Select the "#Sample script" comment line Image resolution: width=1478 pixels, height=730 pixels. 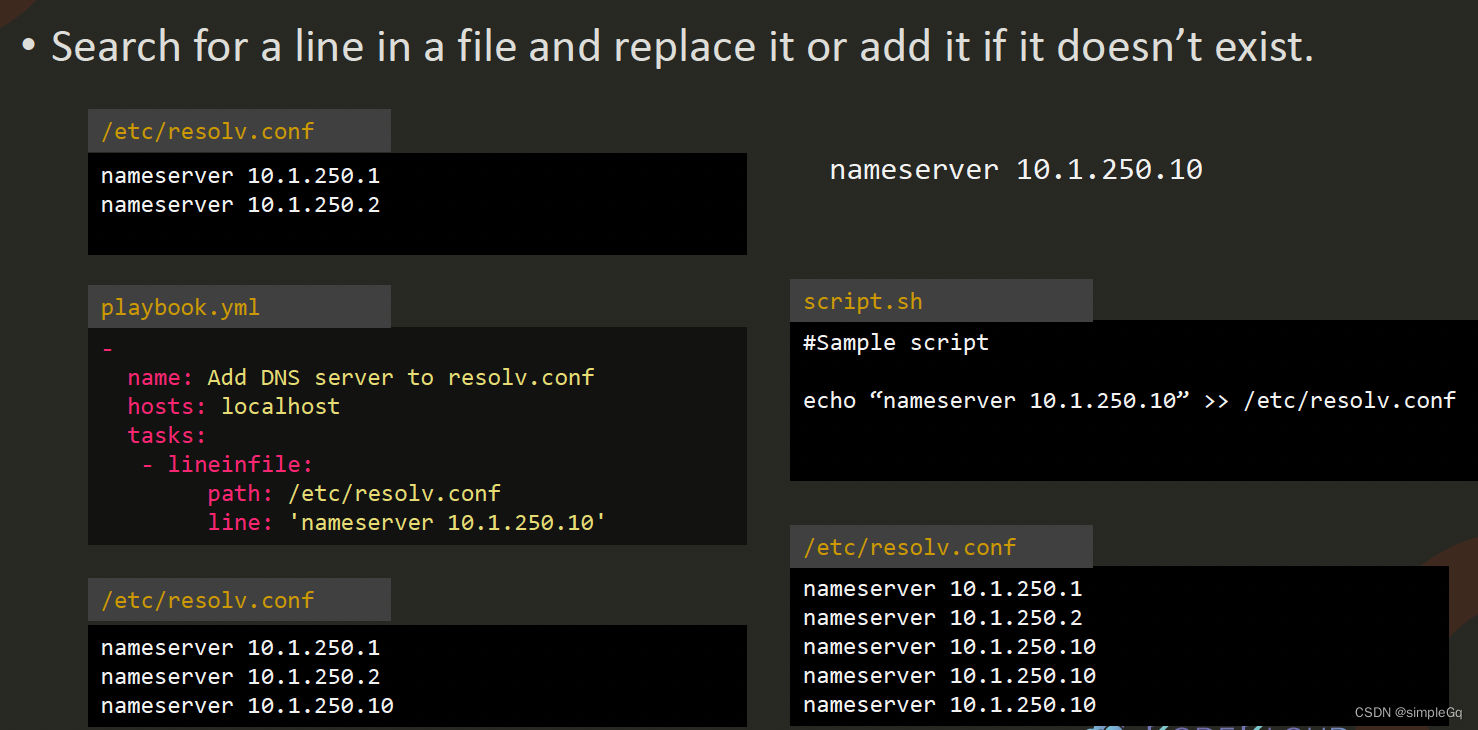[896, 343]
